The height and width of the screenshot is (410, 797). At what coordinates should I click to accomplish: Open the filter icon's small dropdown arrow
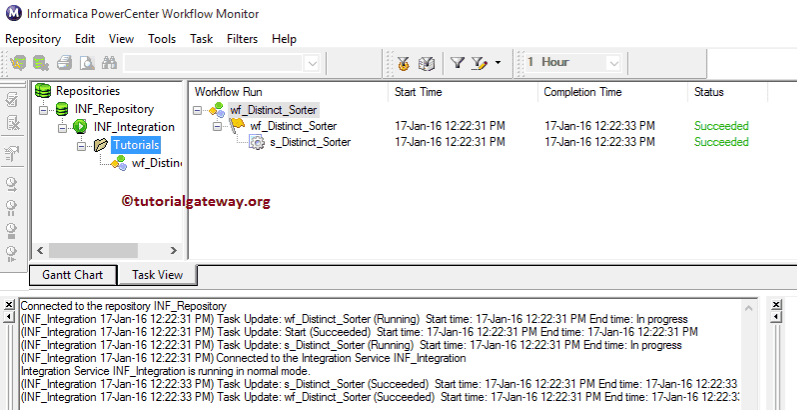pyautogui.click(x=498, y=62)
